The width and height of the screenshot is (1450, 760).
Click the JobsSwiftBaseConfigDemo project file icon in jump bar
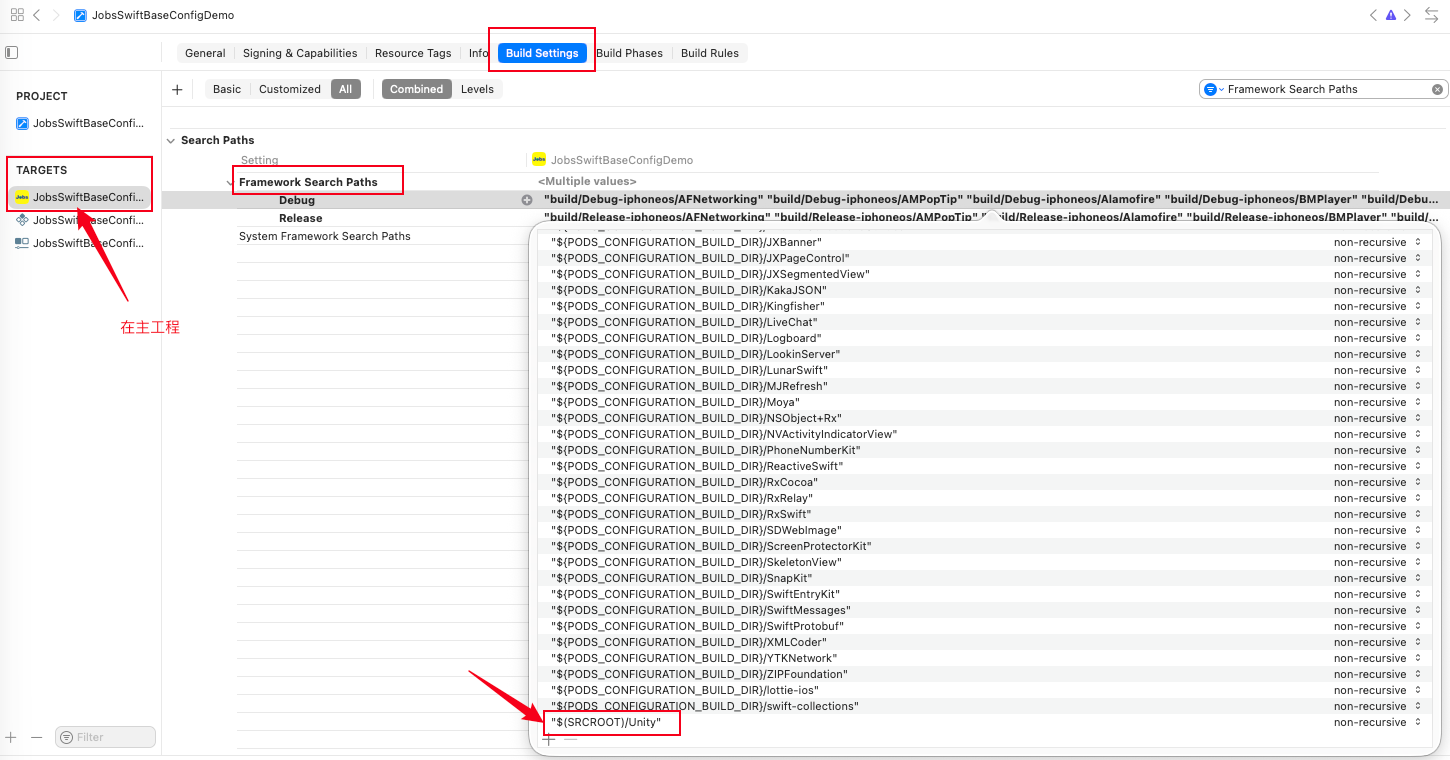80,16
